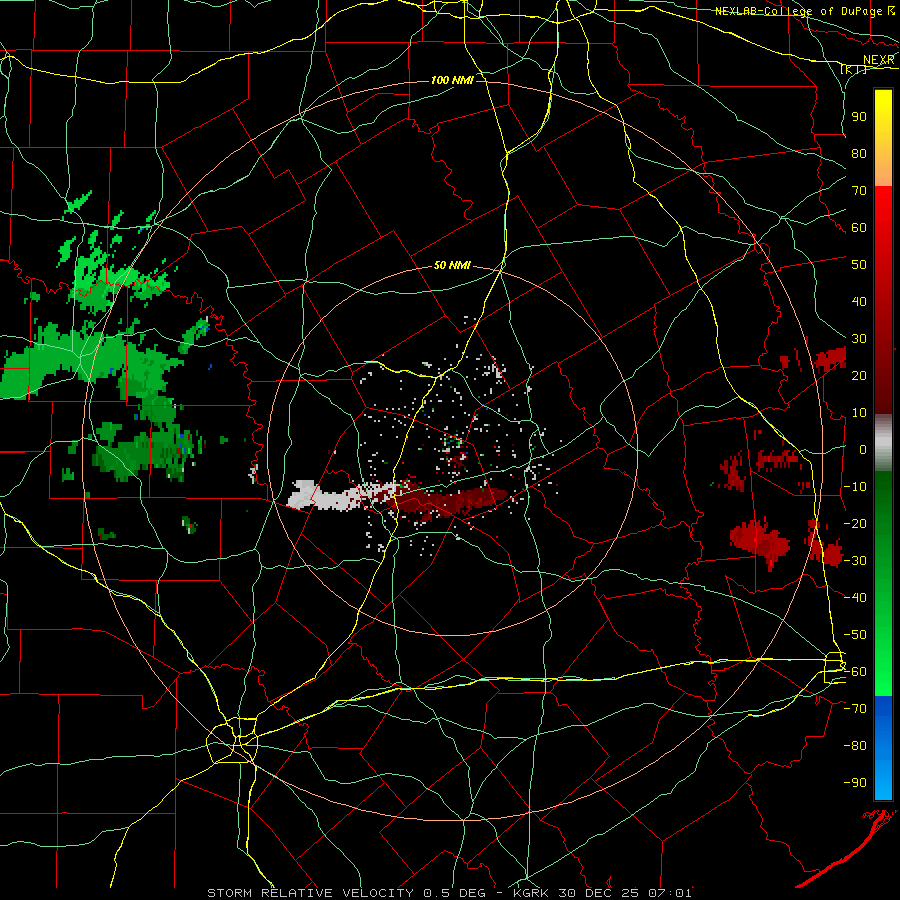Image resolution: width=900 pixels, height=900 pixels.
Task: Click the positive 90 scale label
Action: pyautogui.click(x=859, y=117)
